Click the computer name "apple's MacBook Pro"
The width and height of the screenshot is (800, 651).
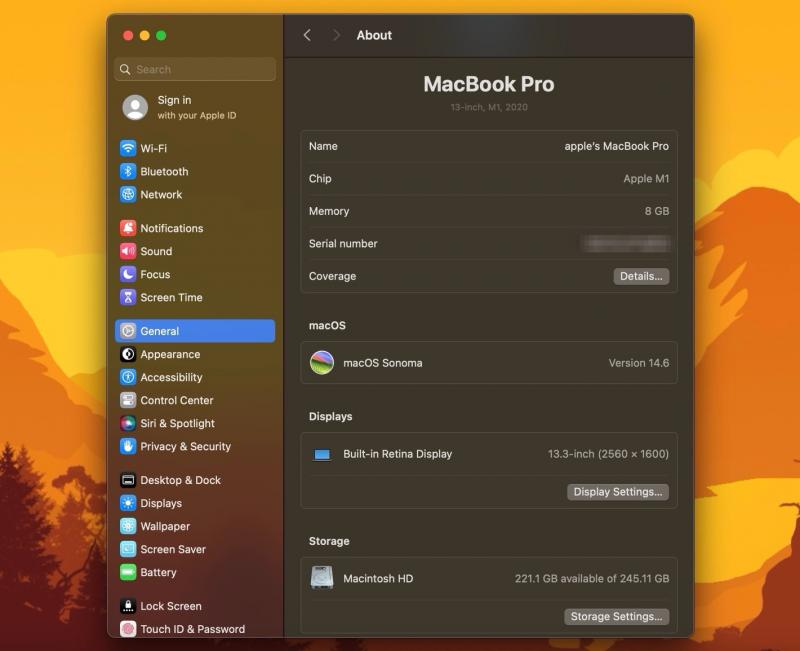616,146
